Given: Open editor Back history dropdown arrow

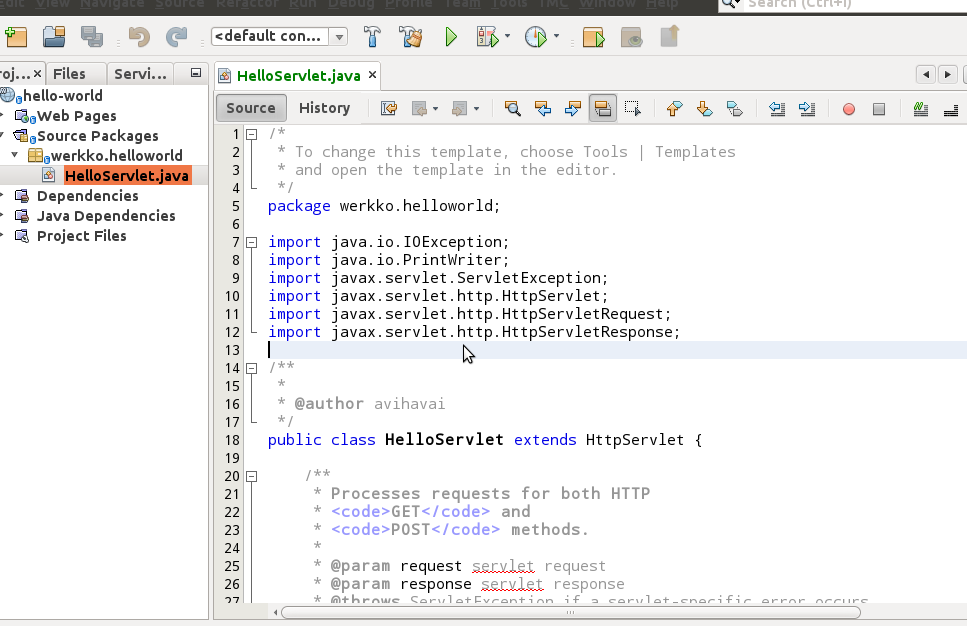Looking at the screenshot, I should (x=435, y=109).
